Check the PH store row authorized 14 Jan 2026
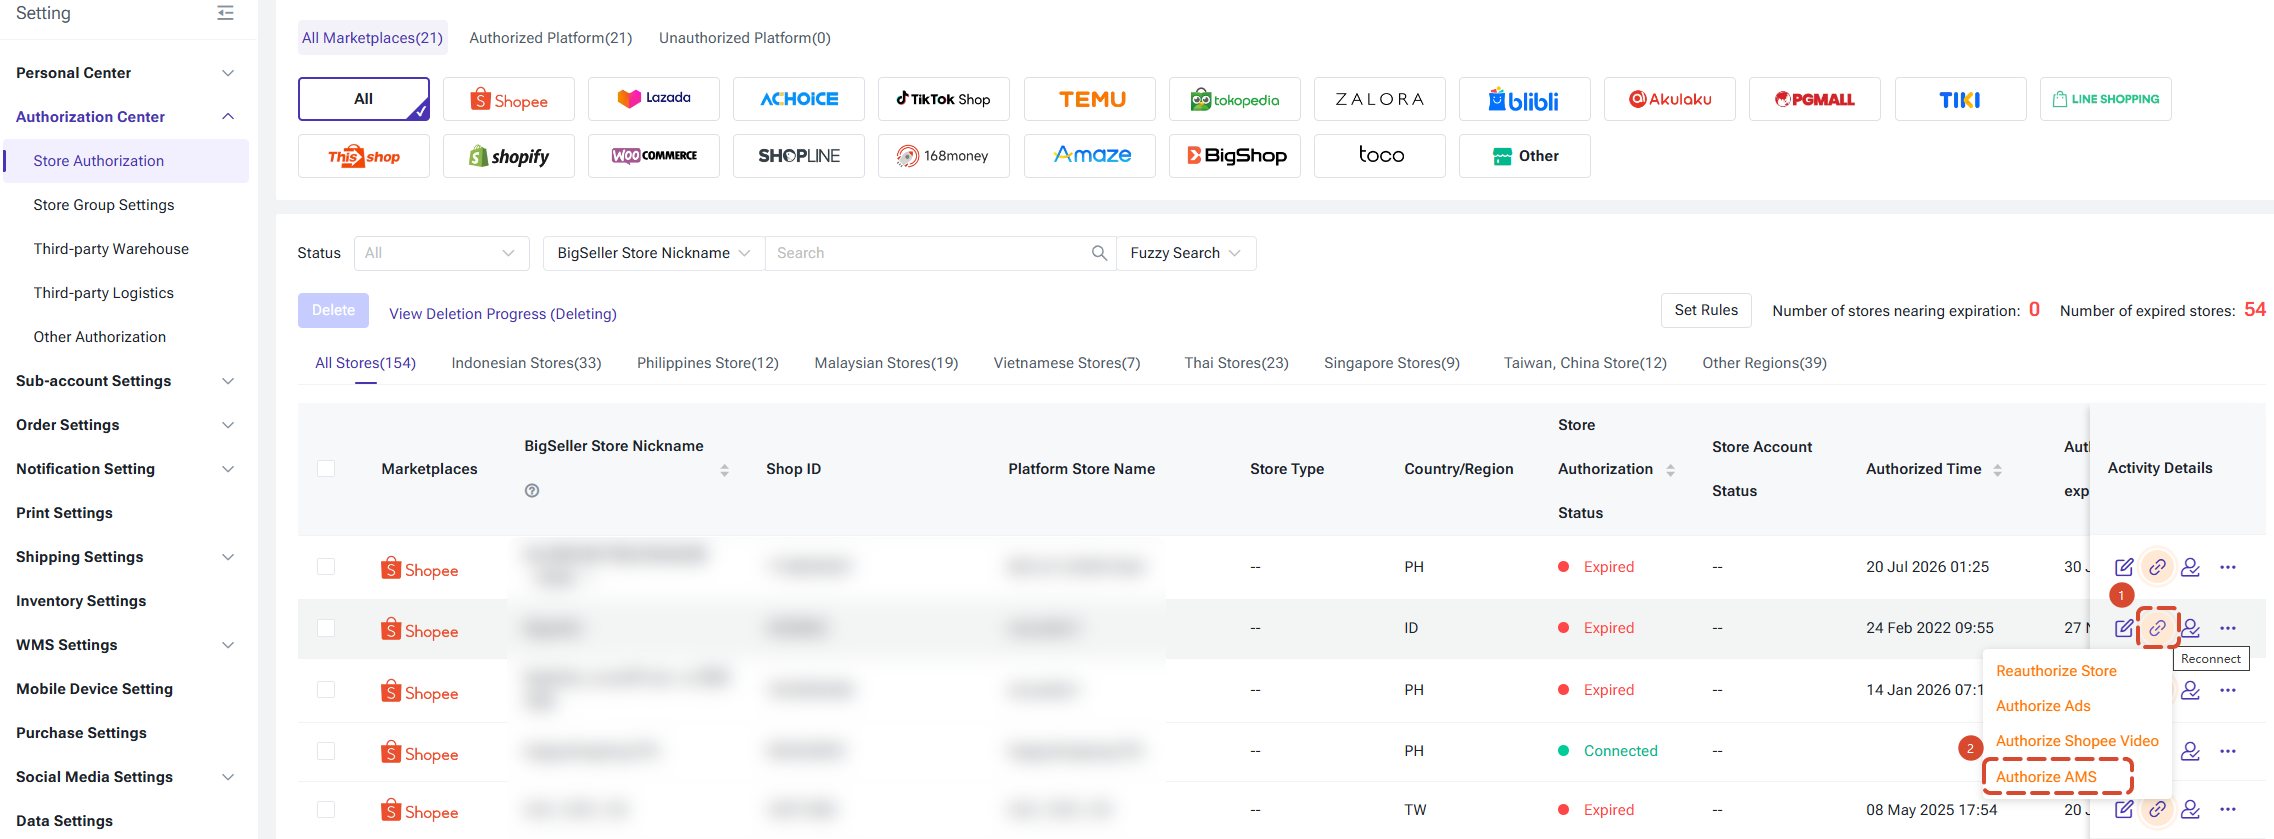 tap(326, 689)
